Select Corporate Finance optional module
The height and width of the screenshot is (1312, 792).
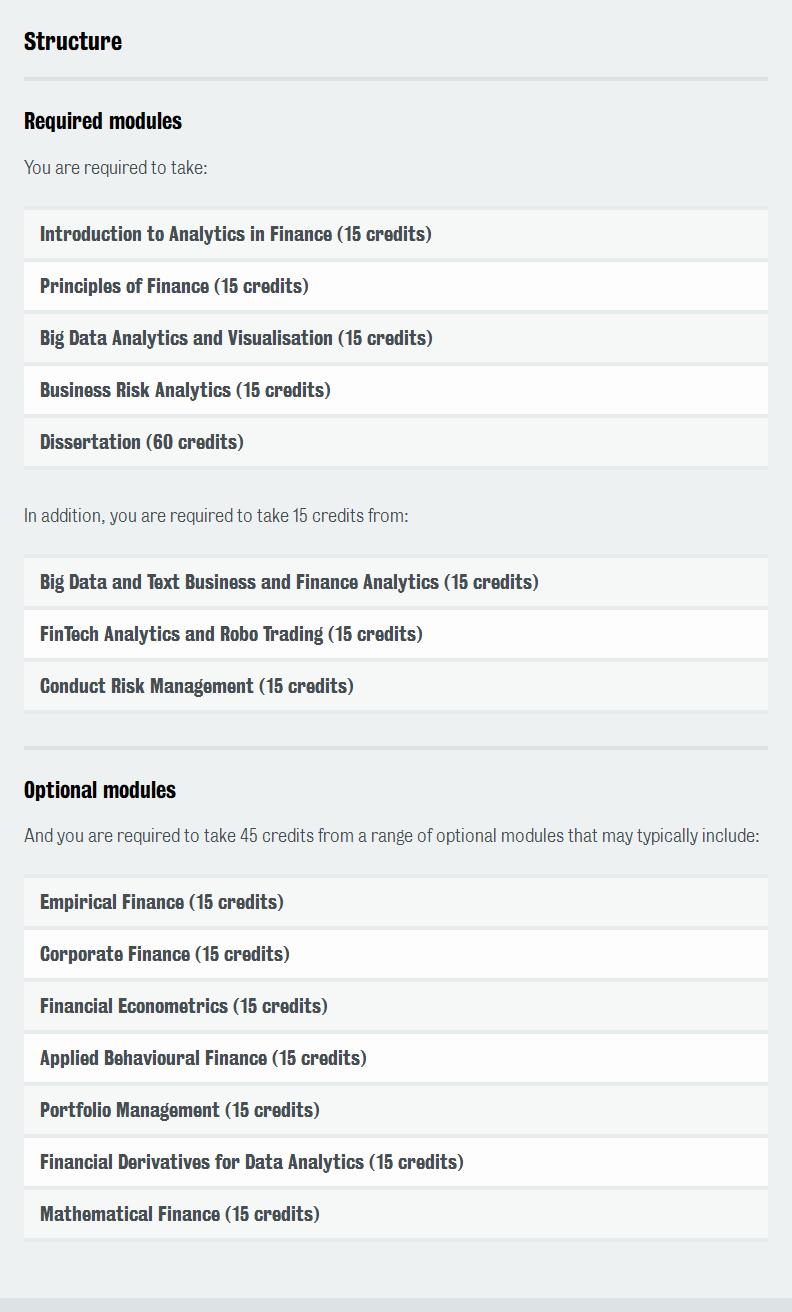coord(396,954)
